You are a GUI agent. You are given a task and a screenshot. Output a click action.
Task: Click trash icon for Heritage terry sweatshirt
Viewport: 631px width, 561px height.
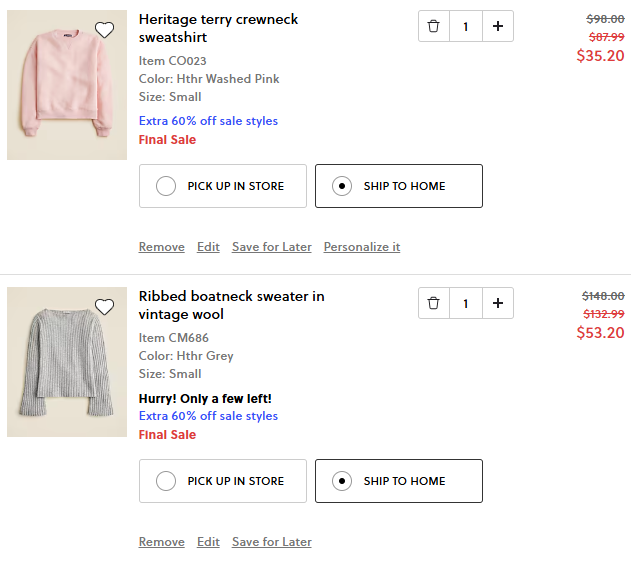[433, 26]
